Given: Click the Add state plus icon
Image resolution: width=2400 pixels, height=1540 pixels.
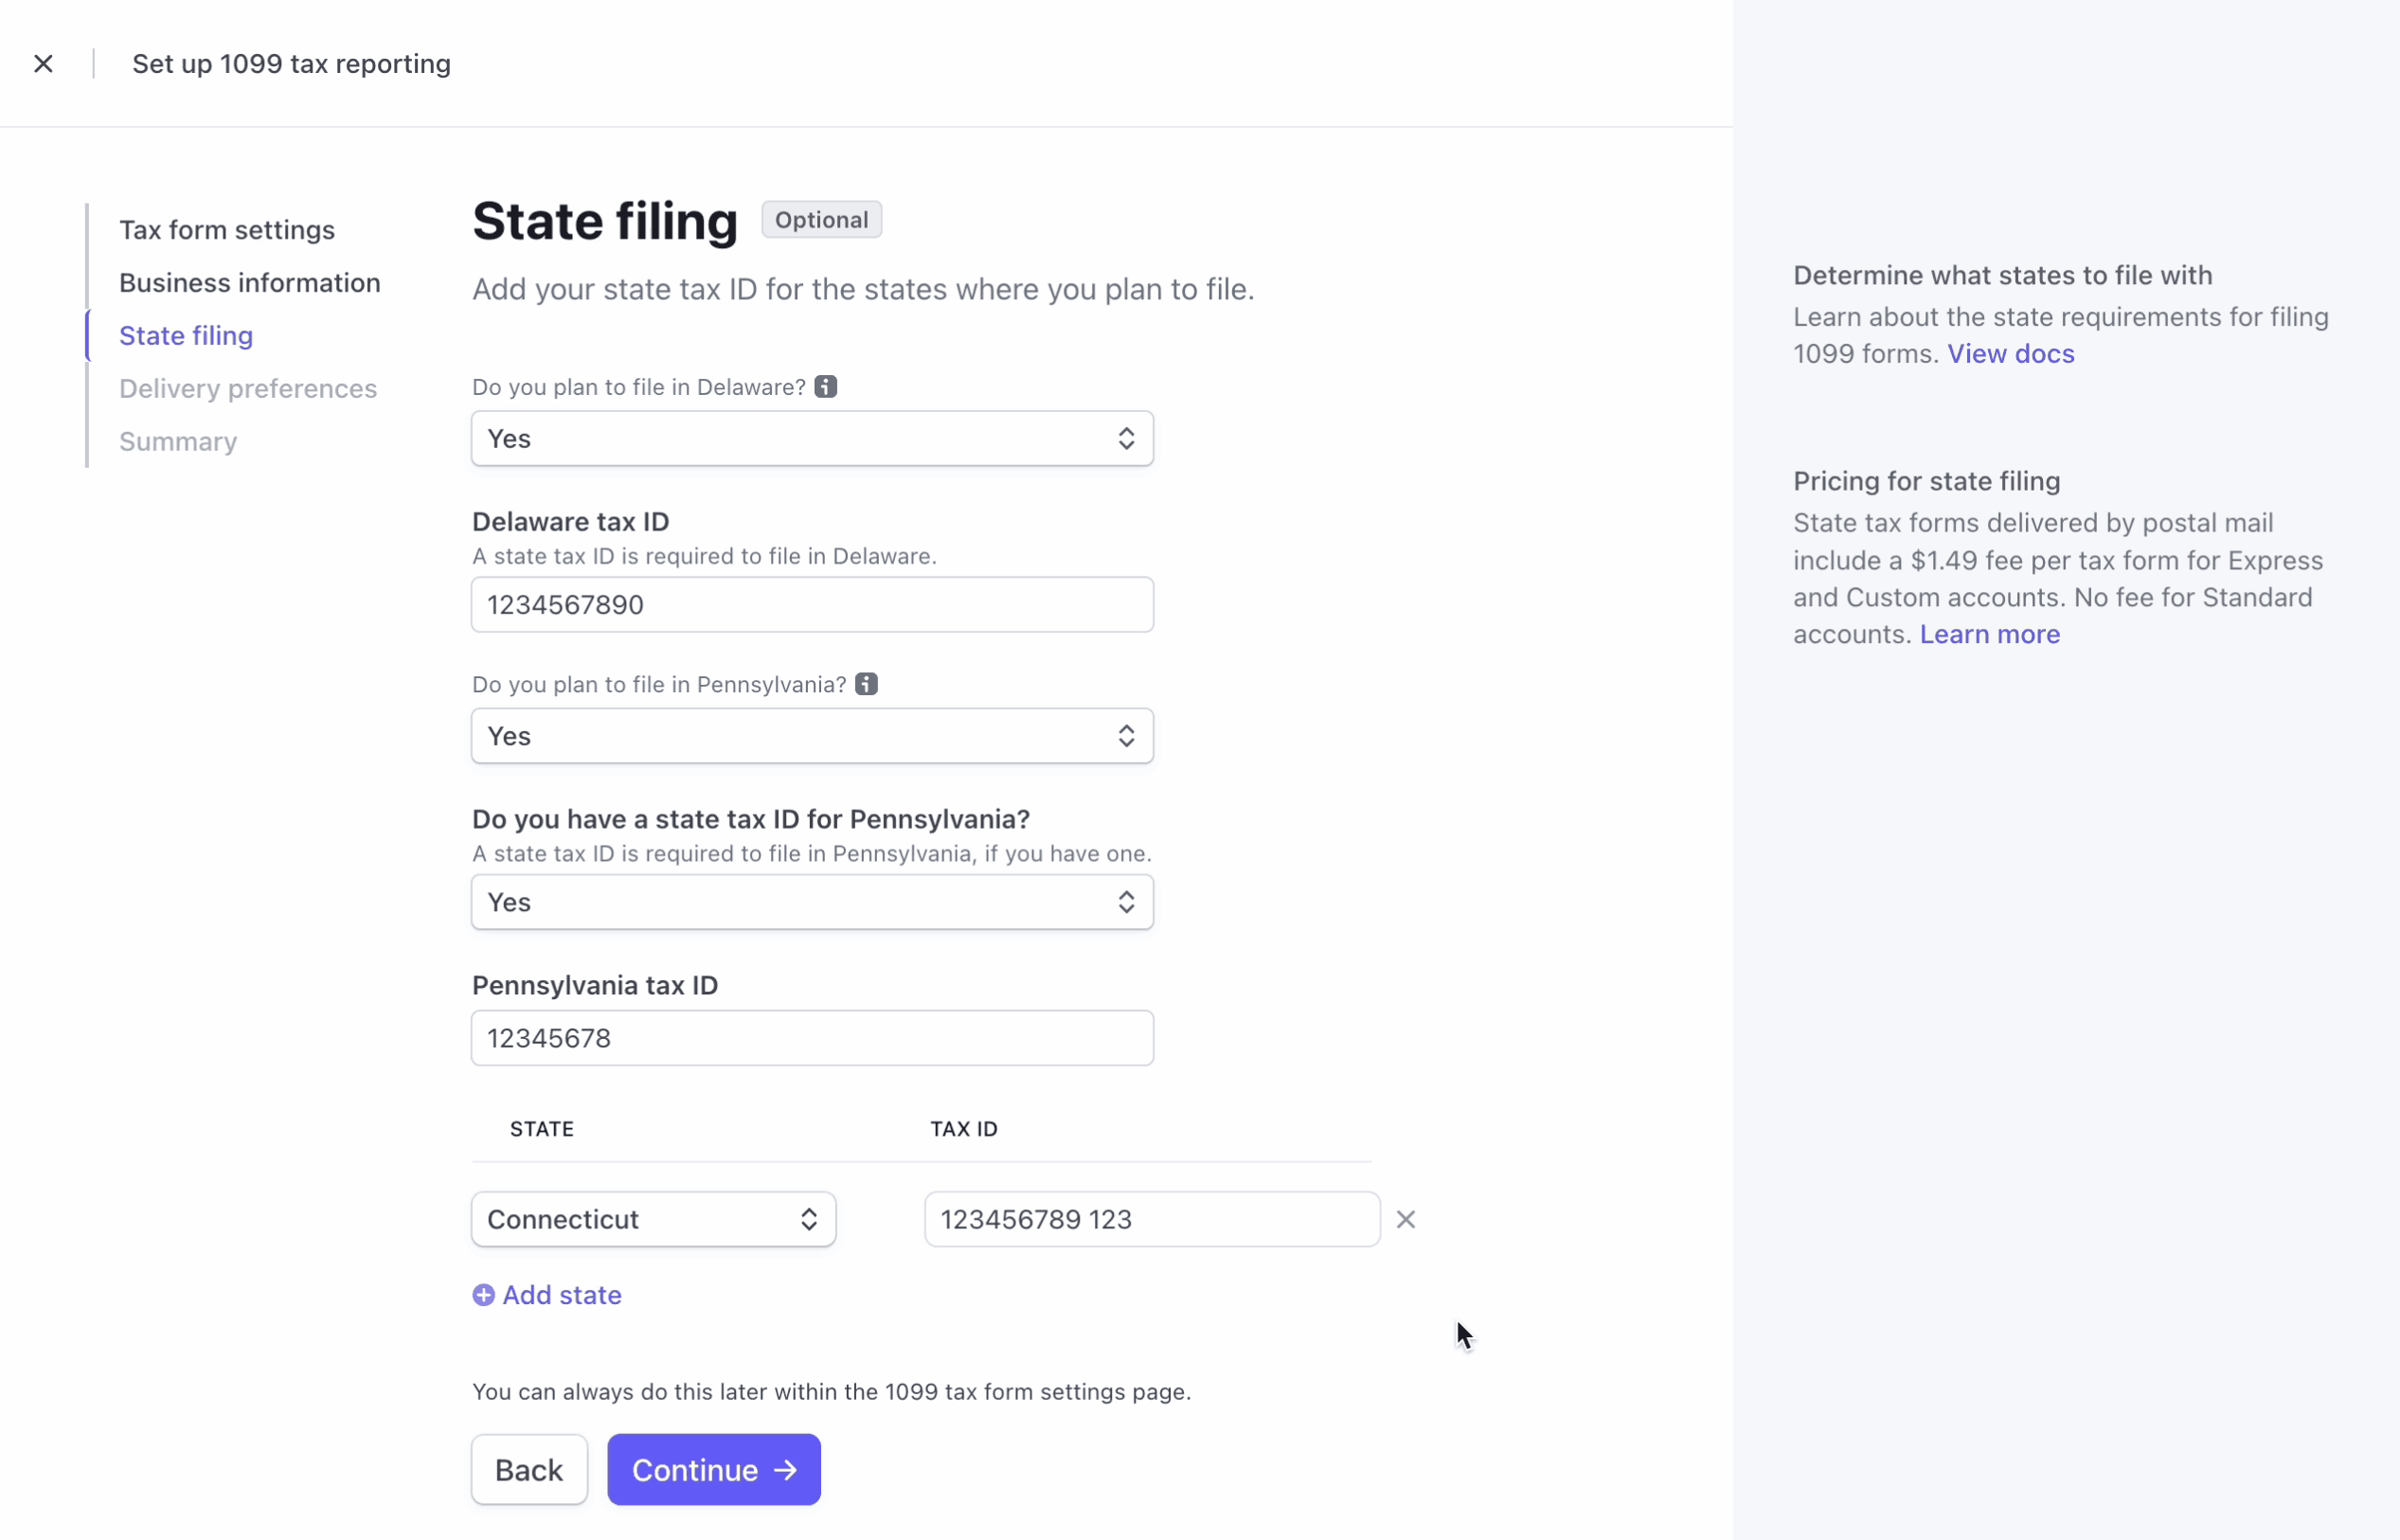Looking at the screenshot, I should tap(483, 1295).
